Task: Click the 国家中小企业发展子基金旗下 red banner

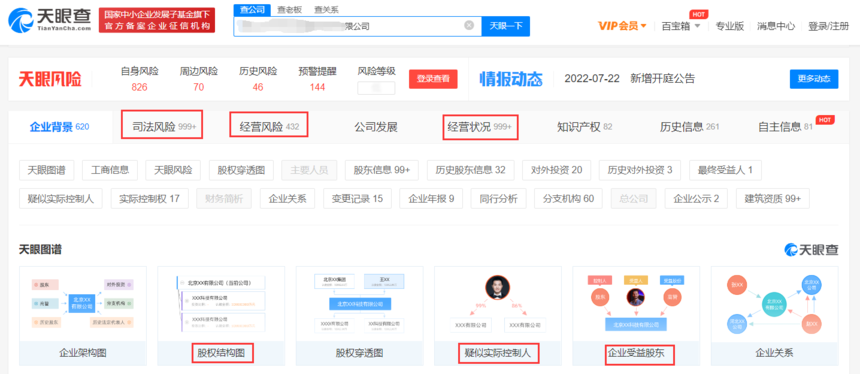Action: 157,20
